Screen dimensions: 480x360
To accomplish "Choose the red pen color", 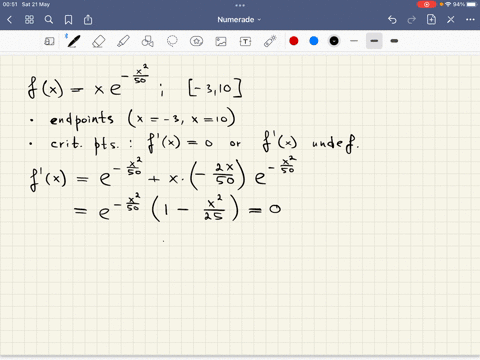I will [294, 41].
